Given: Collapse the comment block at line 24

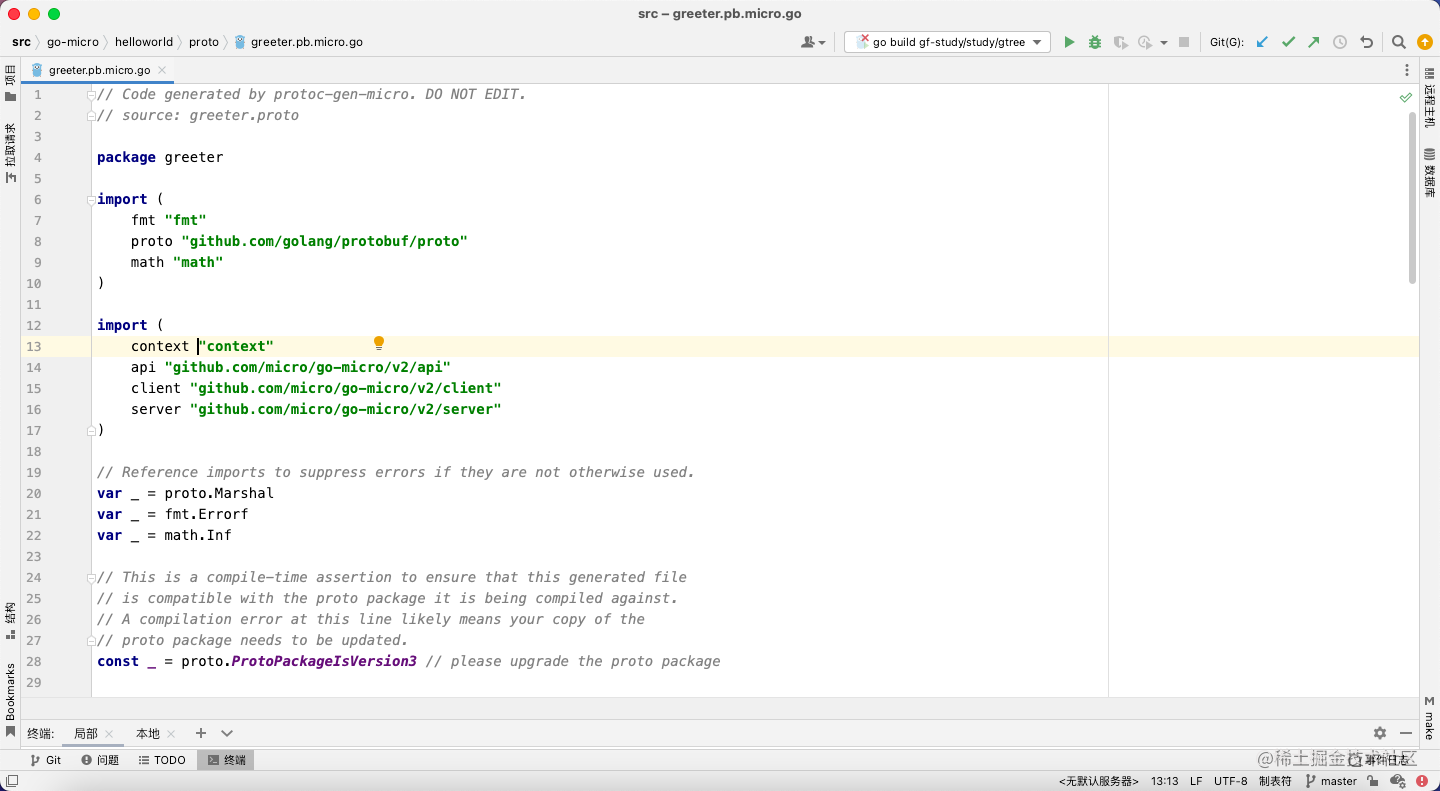Looking at the screenshot, I should click(x=91, y=577).
